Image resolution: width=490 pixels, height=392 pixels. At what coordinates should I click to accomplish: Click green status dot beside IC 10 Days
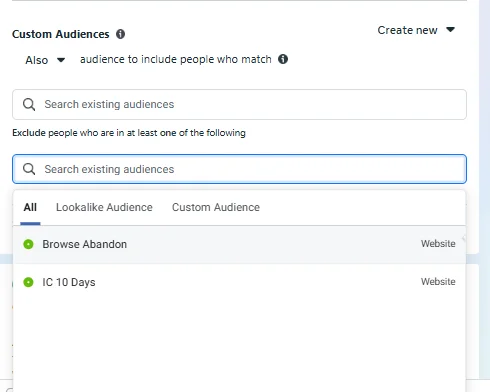click(28, 282)
